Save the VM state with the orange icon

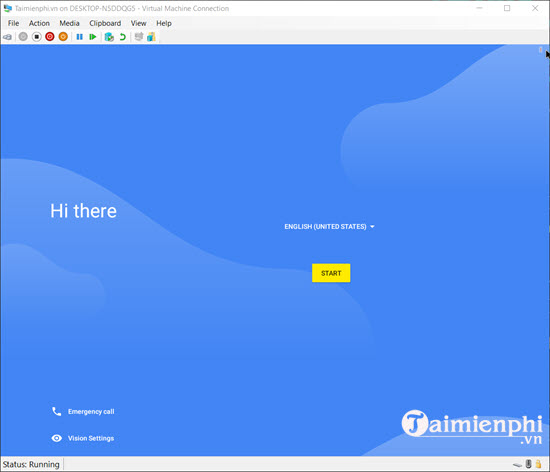click(x=63, y=36)
